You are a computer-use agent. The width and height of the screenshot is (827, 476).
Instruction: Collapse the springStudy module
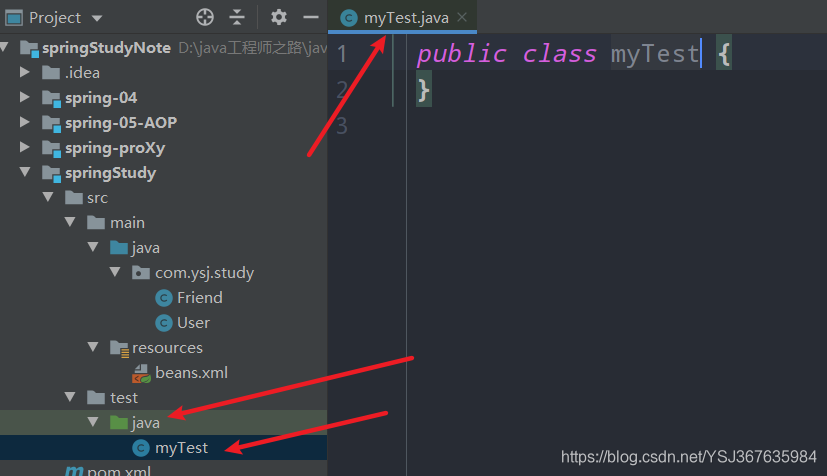[25, 172]
